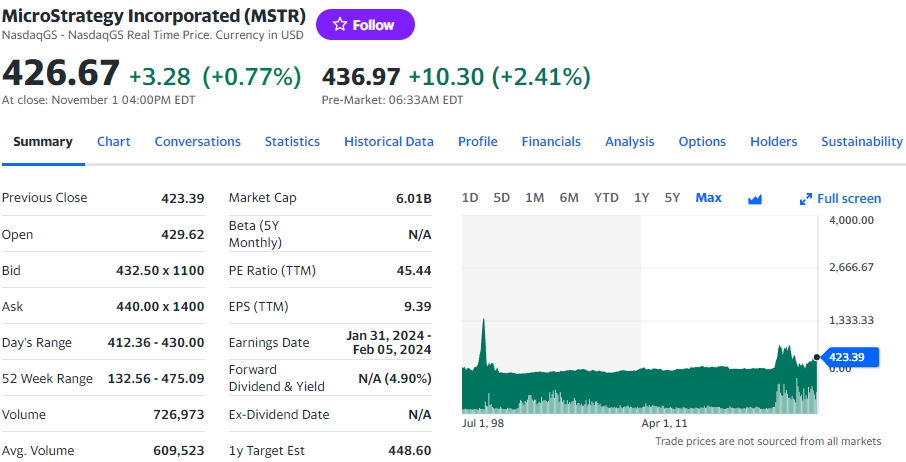Open the Conversations tab

[x=197, y=142]
